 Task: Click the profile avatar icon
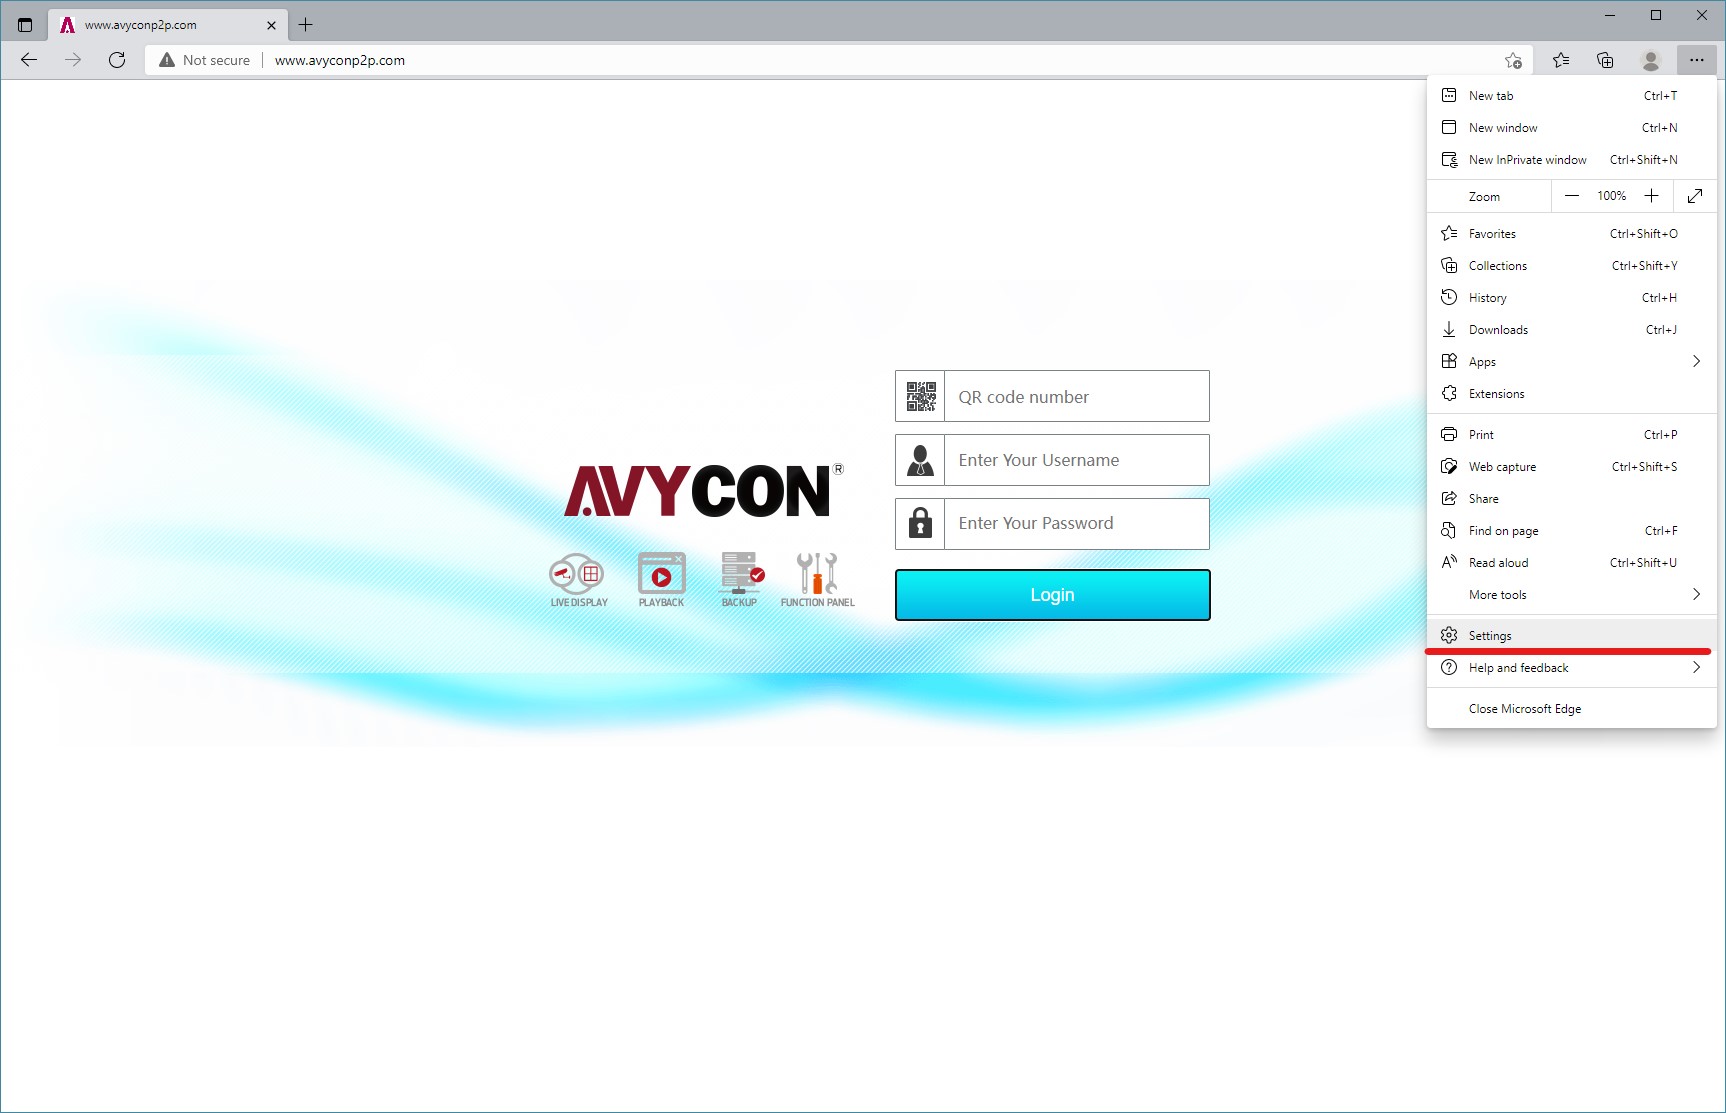1651,61
